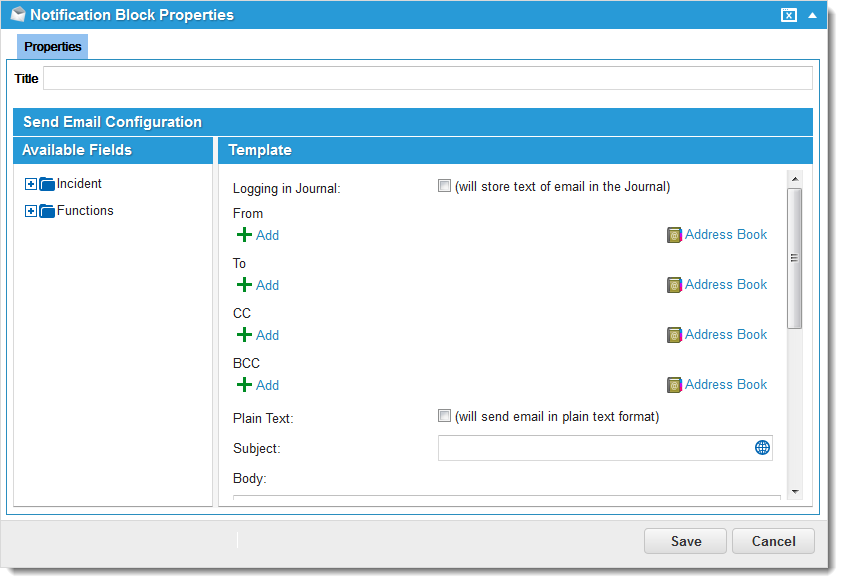Select the Functions item in Available Fields
Image resolution: width=843 pixels, height=583 pixels.
pyautogui.click(x=85, y=211)
